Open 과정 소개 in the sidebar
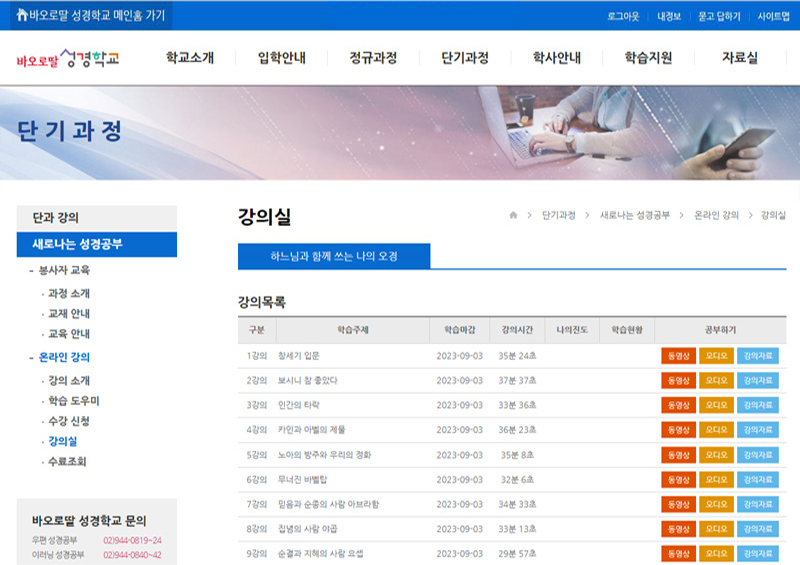The height and width of the screenshot is (565, 800). point(69,293)
